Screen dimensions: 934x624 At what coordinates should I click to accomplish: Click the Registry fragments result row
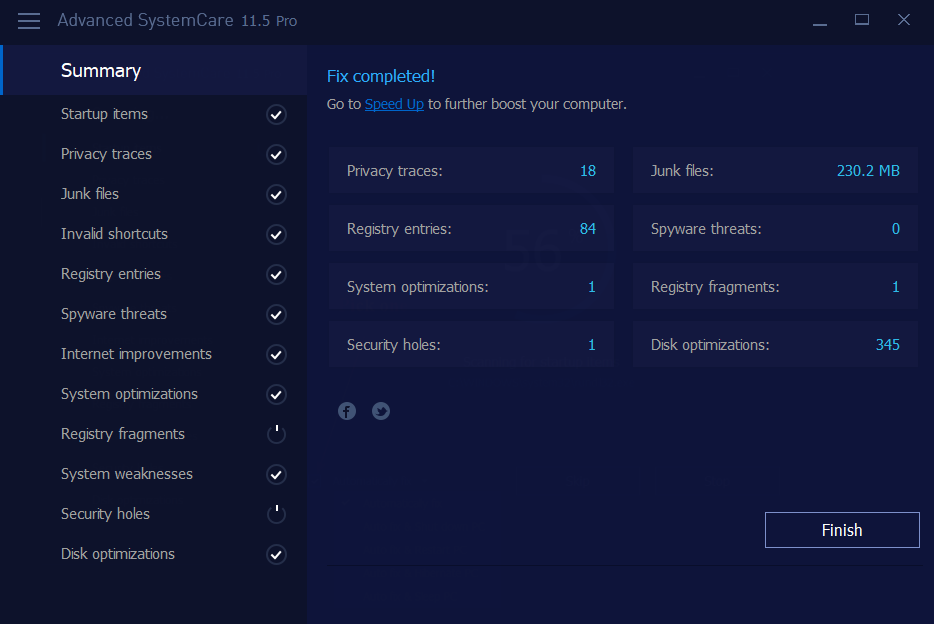pos(776,287)
